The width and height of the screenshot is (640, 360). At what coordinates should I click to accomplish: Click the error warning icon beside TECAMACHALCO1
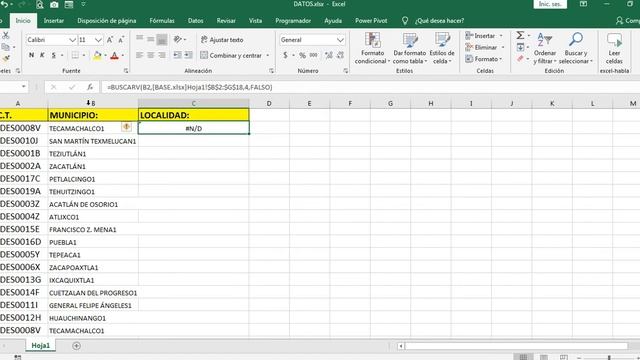click(x=127, y=127)
